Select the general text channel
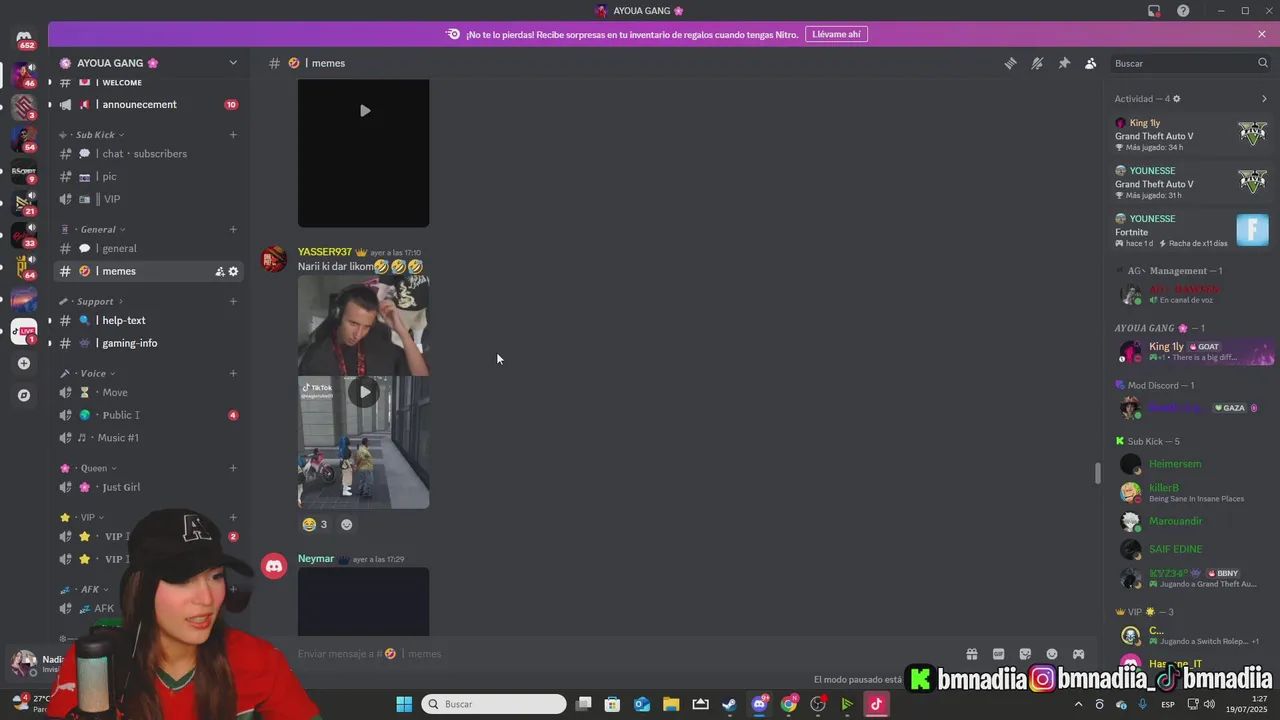 (148, 249)
